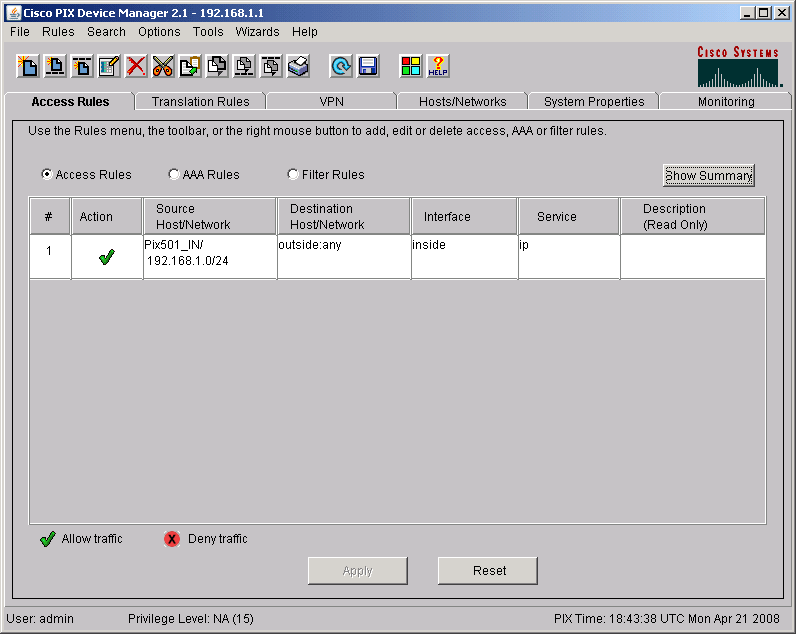This screenshot has width=796, height=634.
Task: Click the red X Delete icon
Action: 136,66
